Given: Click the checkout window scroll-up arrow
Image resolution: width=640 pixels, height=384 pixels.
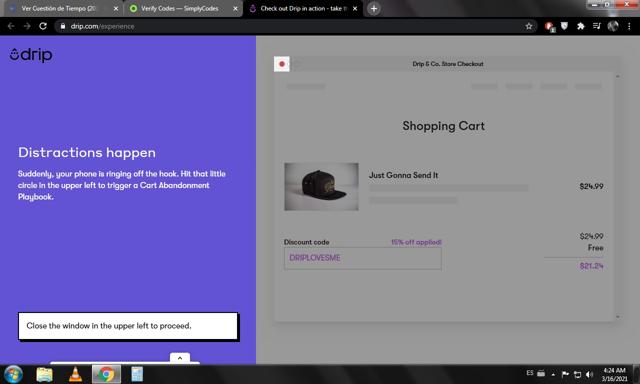Looking at the screenshot, I should tap(618, 76).
